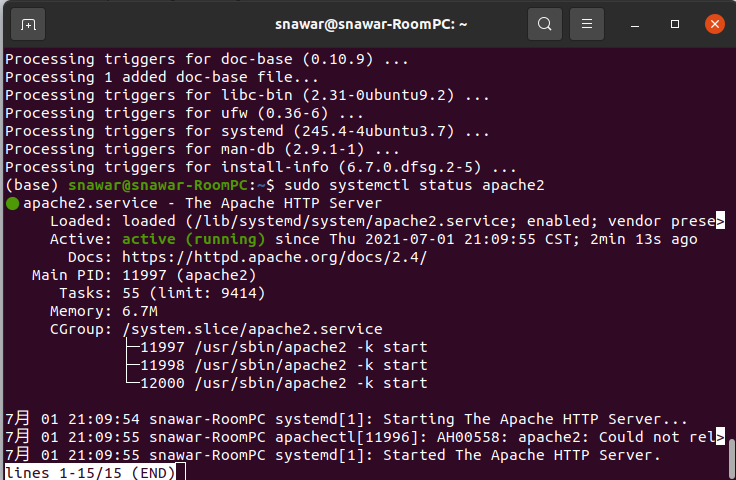Viewport: 736px width, 480px height.
Task: Click the terminal vertical scrollbar
Action: (731, 457)
